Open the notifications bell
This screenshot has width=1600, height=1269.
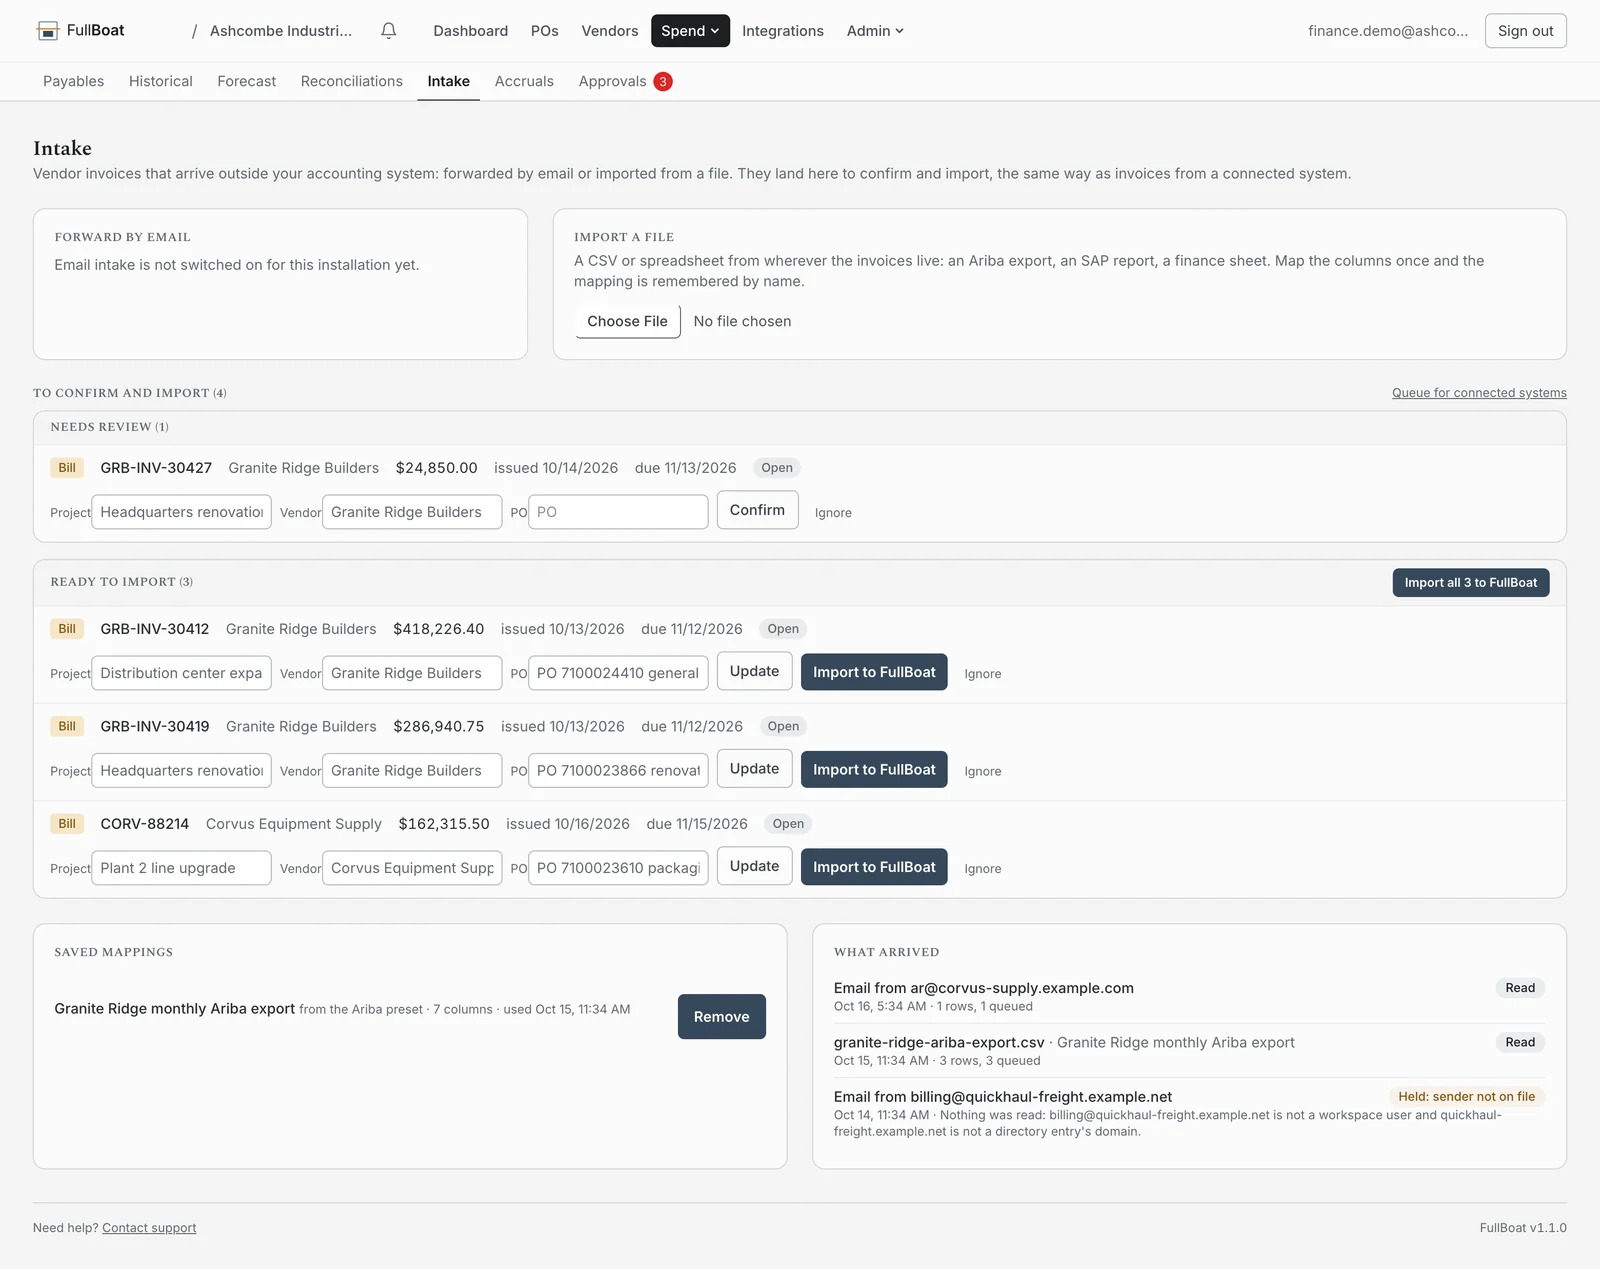[389, 31]
